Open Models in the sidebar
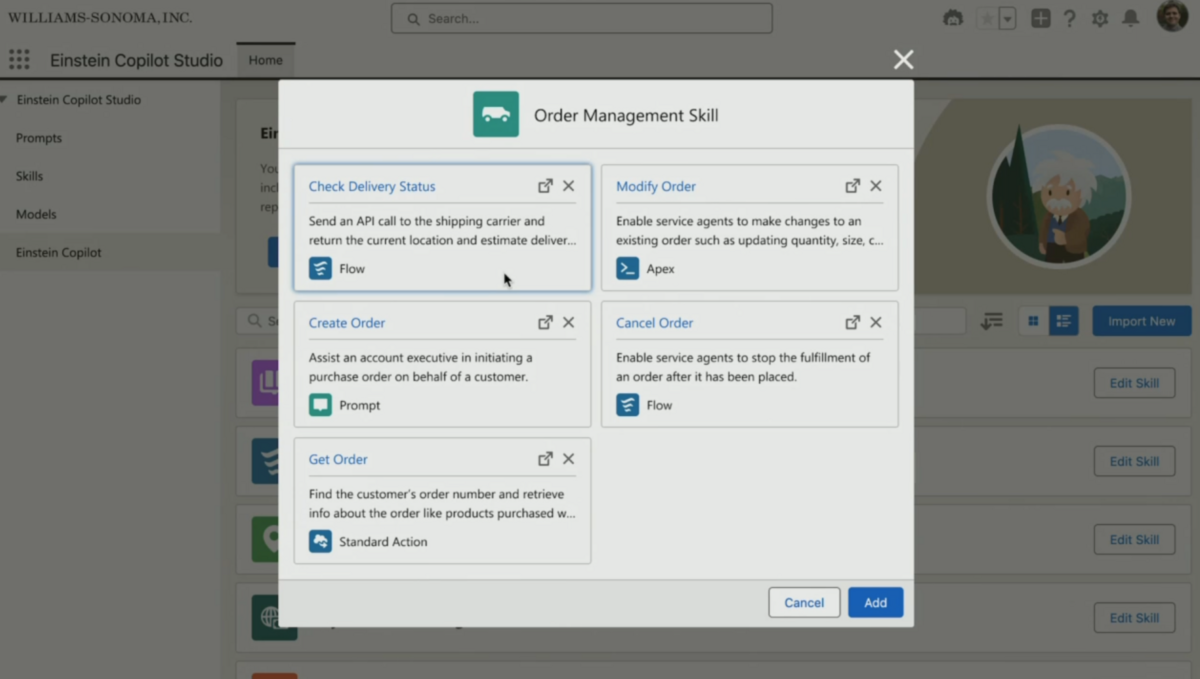This screenshot has width=1200, height=679. tap(36, 214)
